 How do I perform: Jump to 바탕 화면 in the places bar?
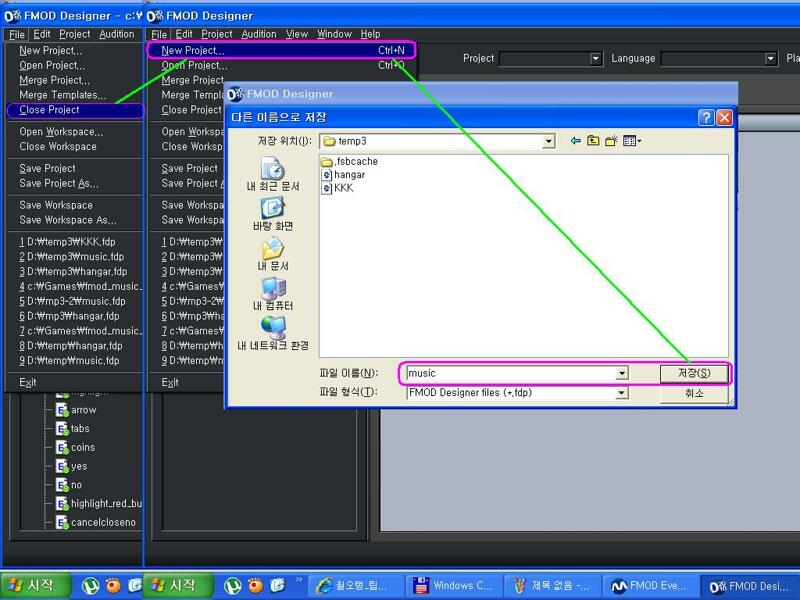[273, 214]
